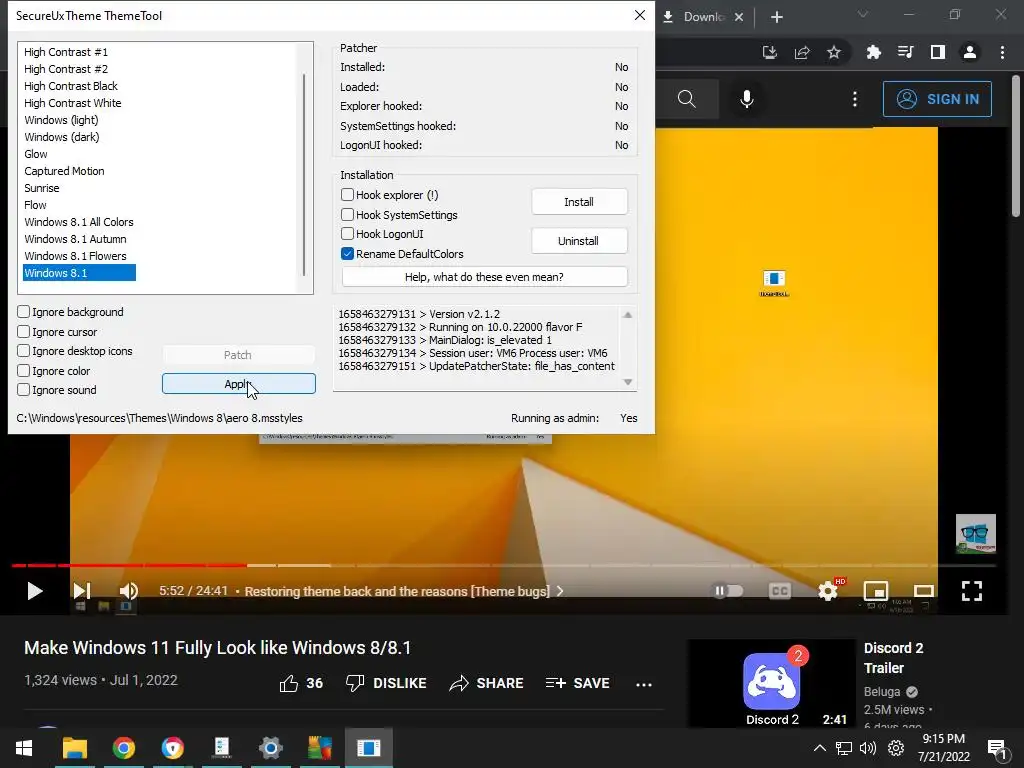Viewport: 1024px width, 768px height.
Task: Seek on the video progress bar
Action: point(504,566)
